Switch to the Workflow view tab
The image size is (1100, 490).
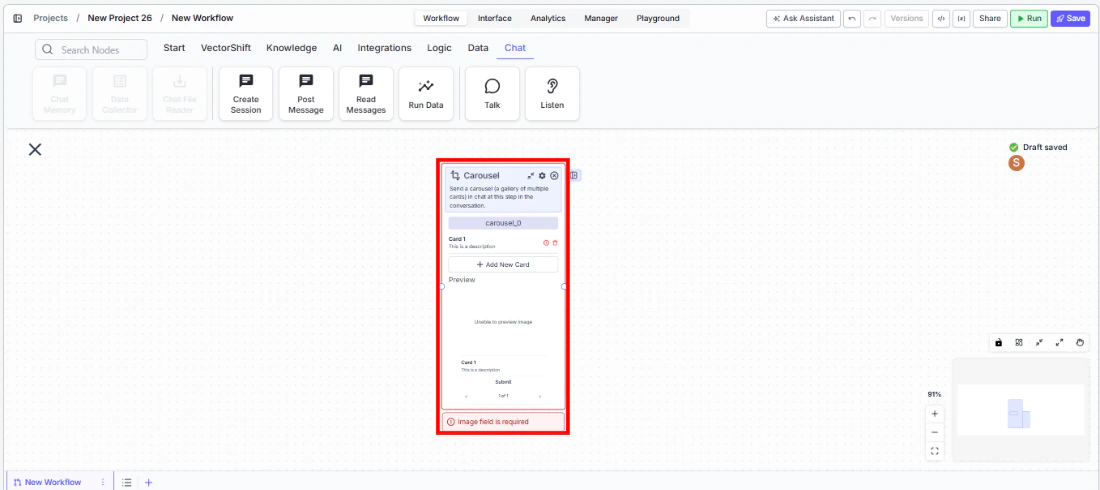click(441, 18)
